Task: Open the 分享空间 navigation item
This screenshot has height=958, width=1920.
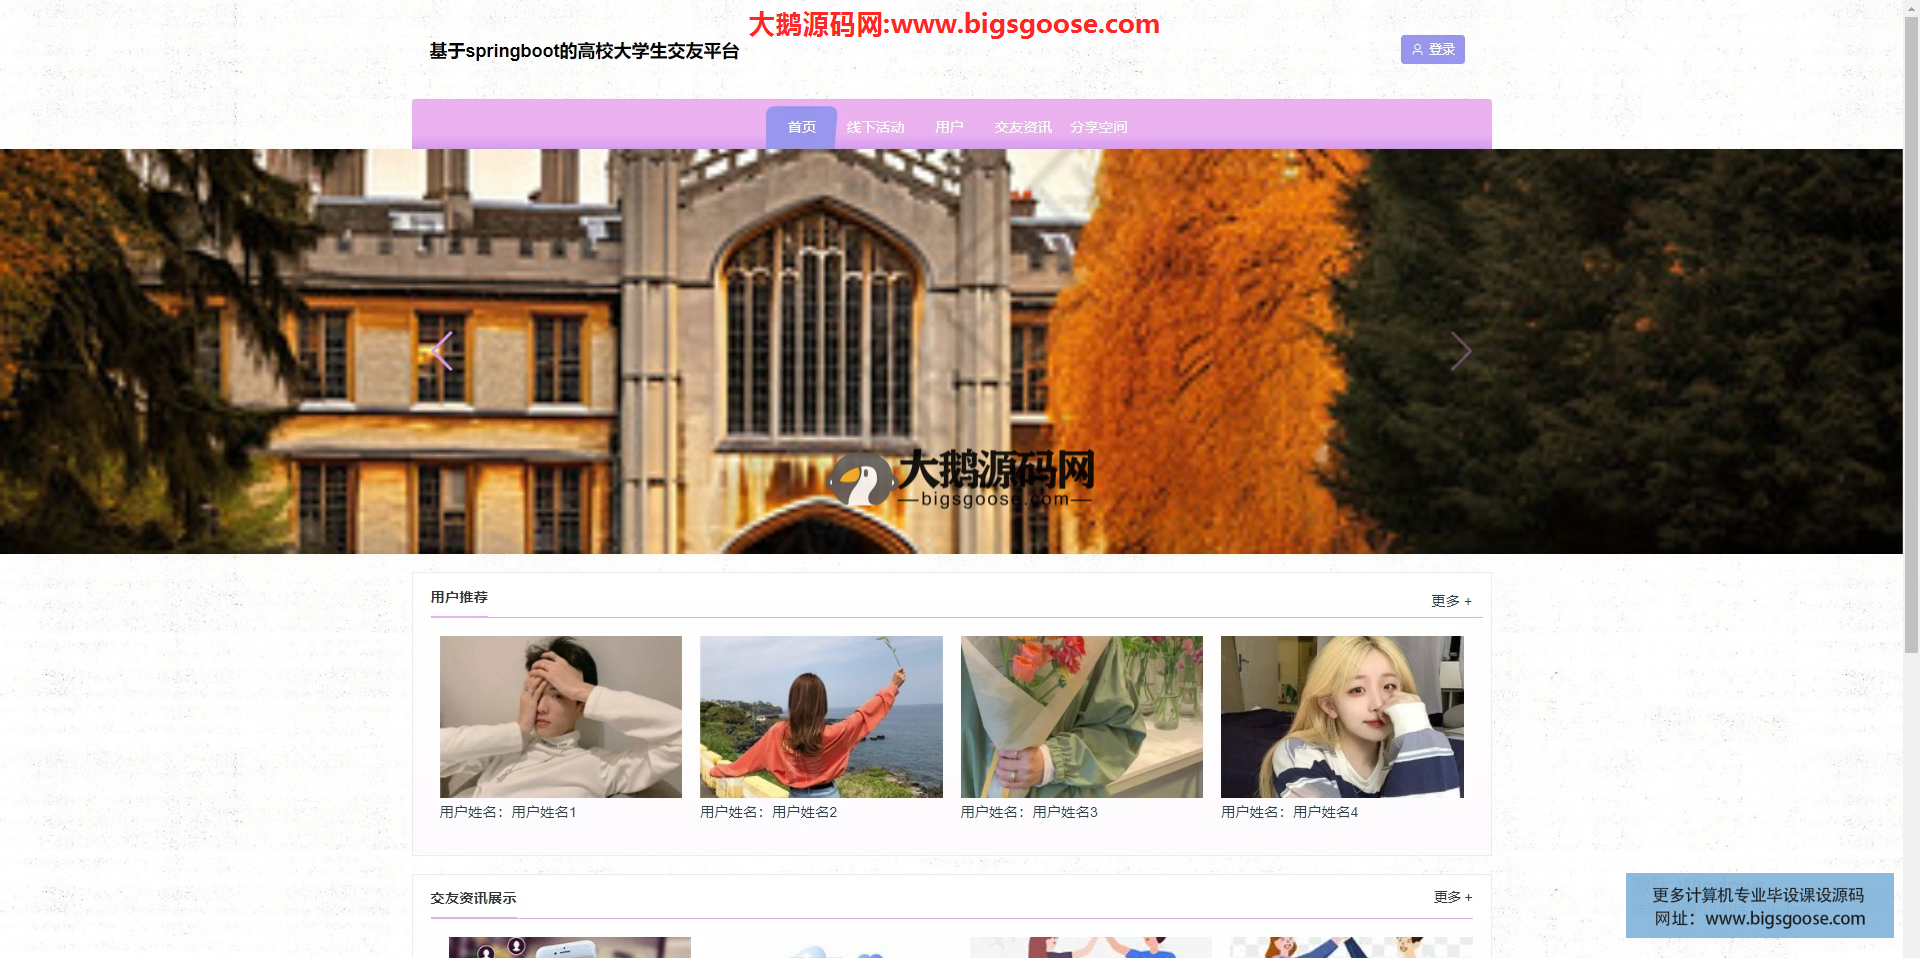Action: 1098,127
